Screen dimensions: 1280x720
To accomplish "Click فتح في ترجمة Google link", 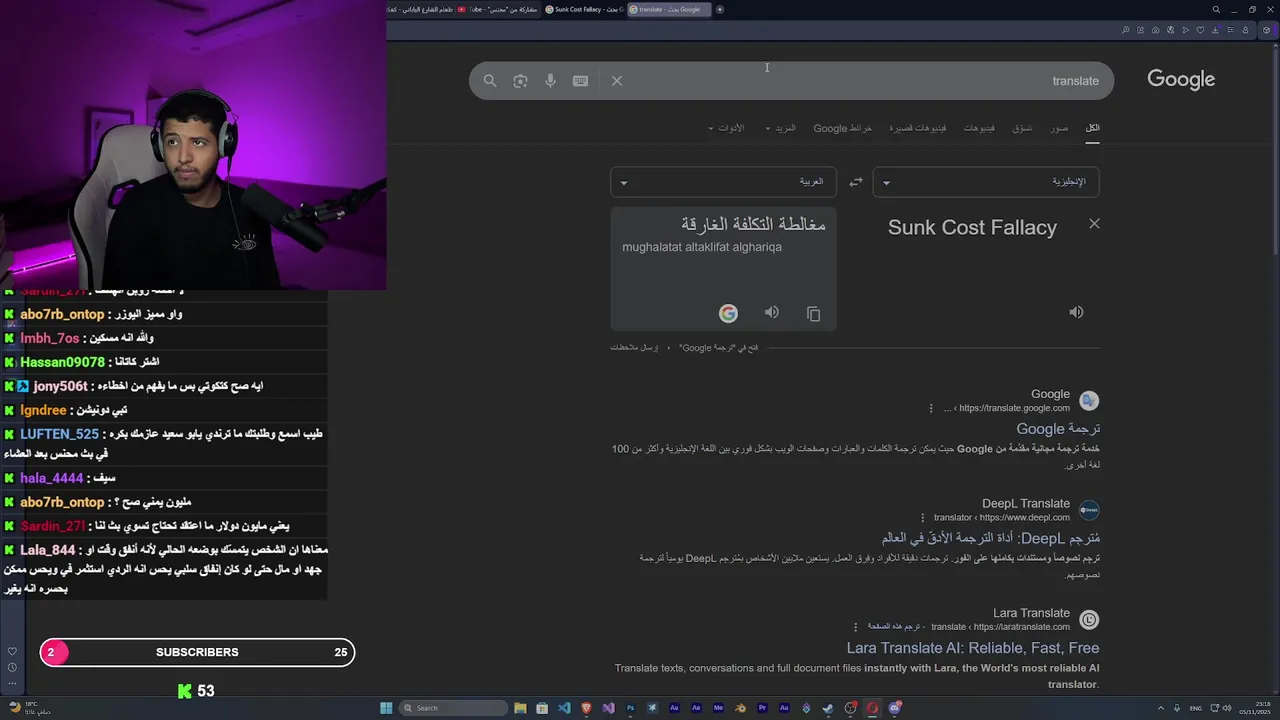I will [719, 347].
